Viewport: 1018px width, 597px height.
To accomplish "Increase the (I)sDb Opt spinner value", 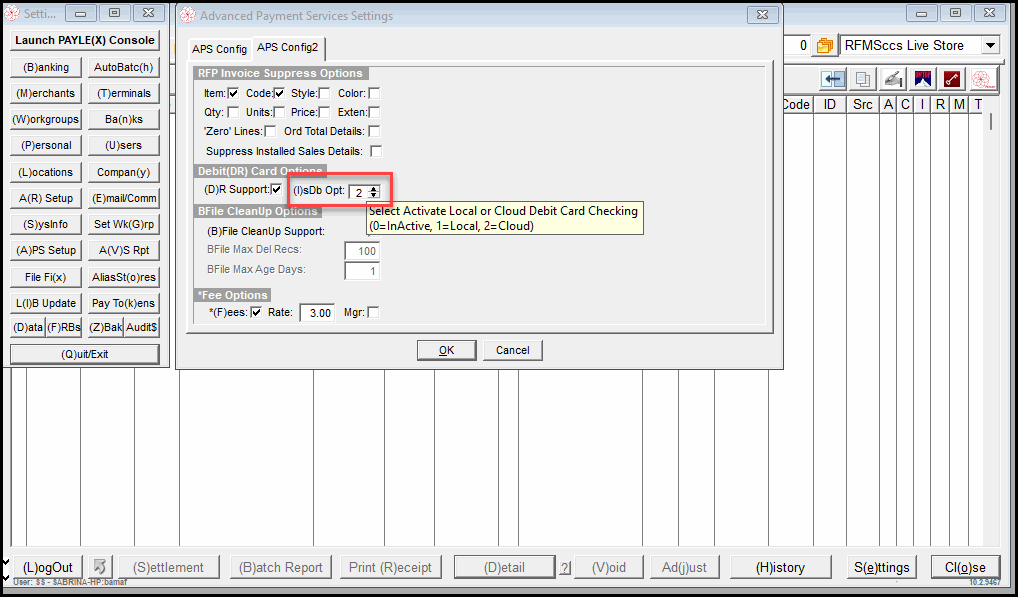I will tap(373, 189).
